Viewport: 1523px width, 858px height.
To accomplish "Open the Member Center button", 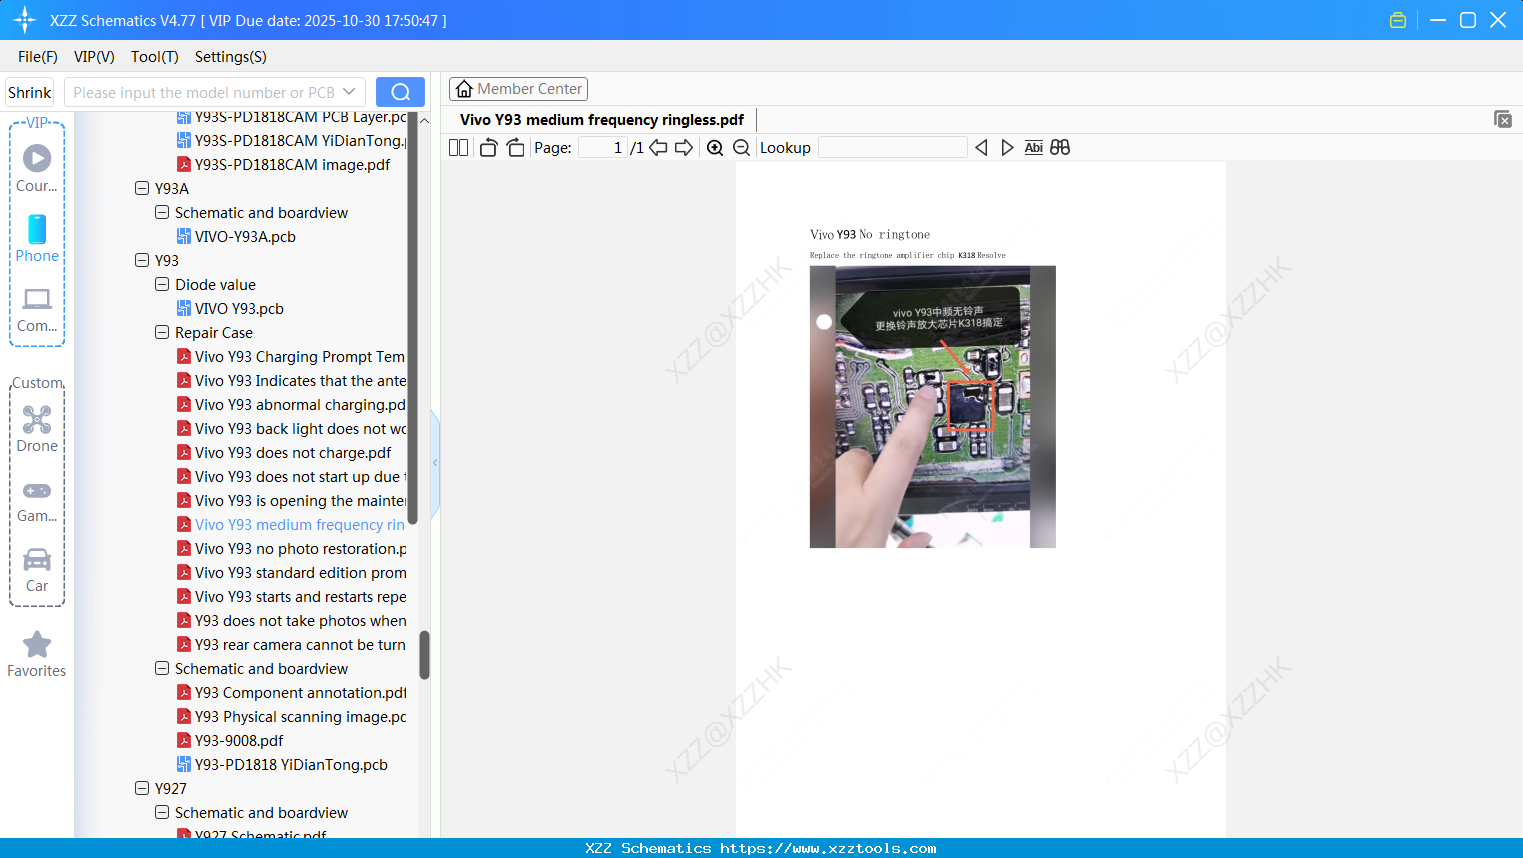I will click(518, 89).
